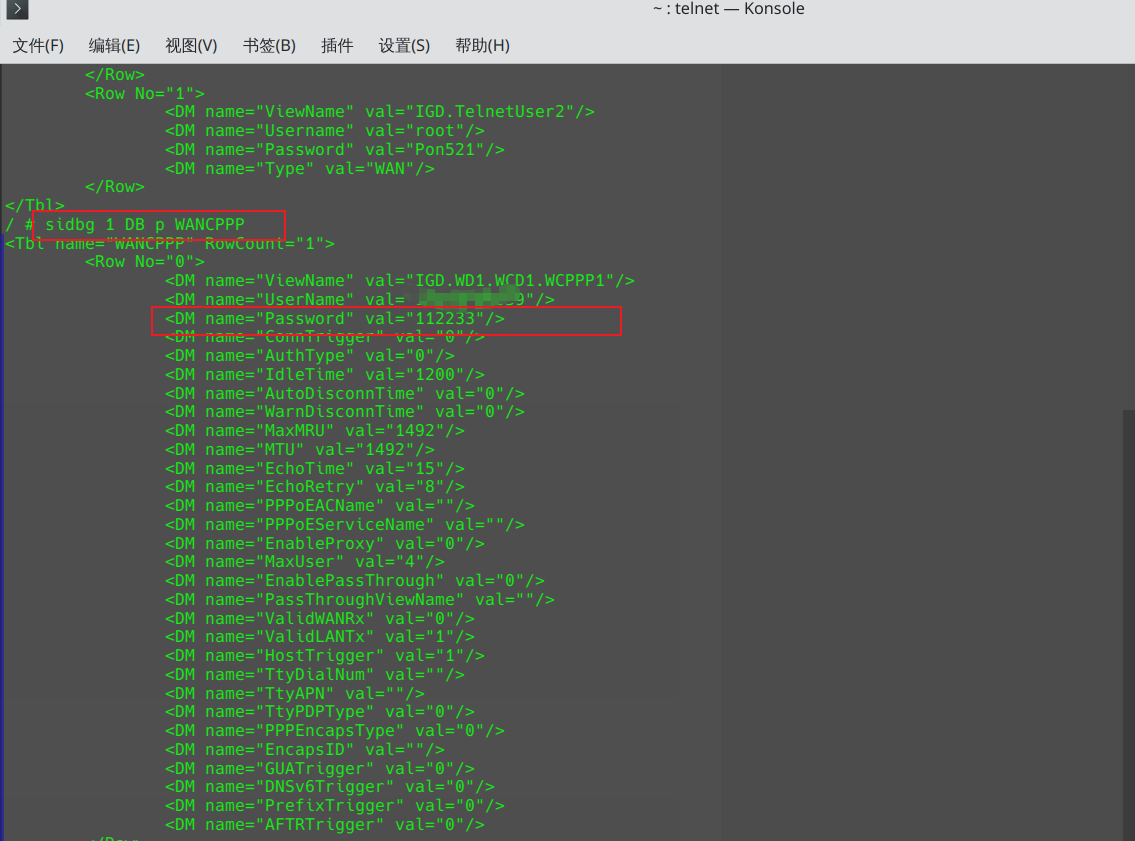Viewport: 1135px width, 841px height.
Task: Click the ViewName IGD.TelnetUser2 line
Action: click(379, 112)
